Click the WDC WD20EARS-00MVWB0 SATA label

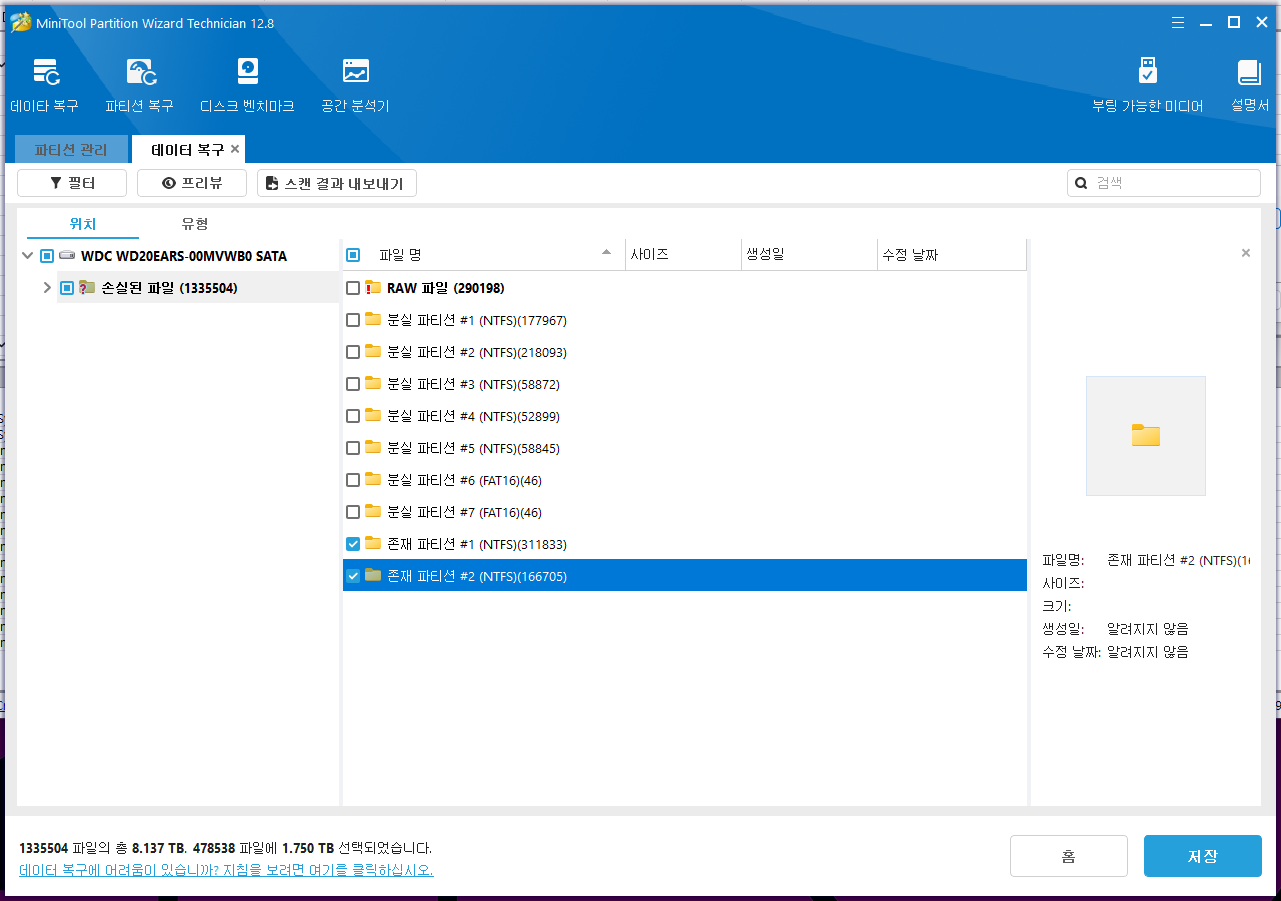184,256
